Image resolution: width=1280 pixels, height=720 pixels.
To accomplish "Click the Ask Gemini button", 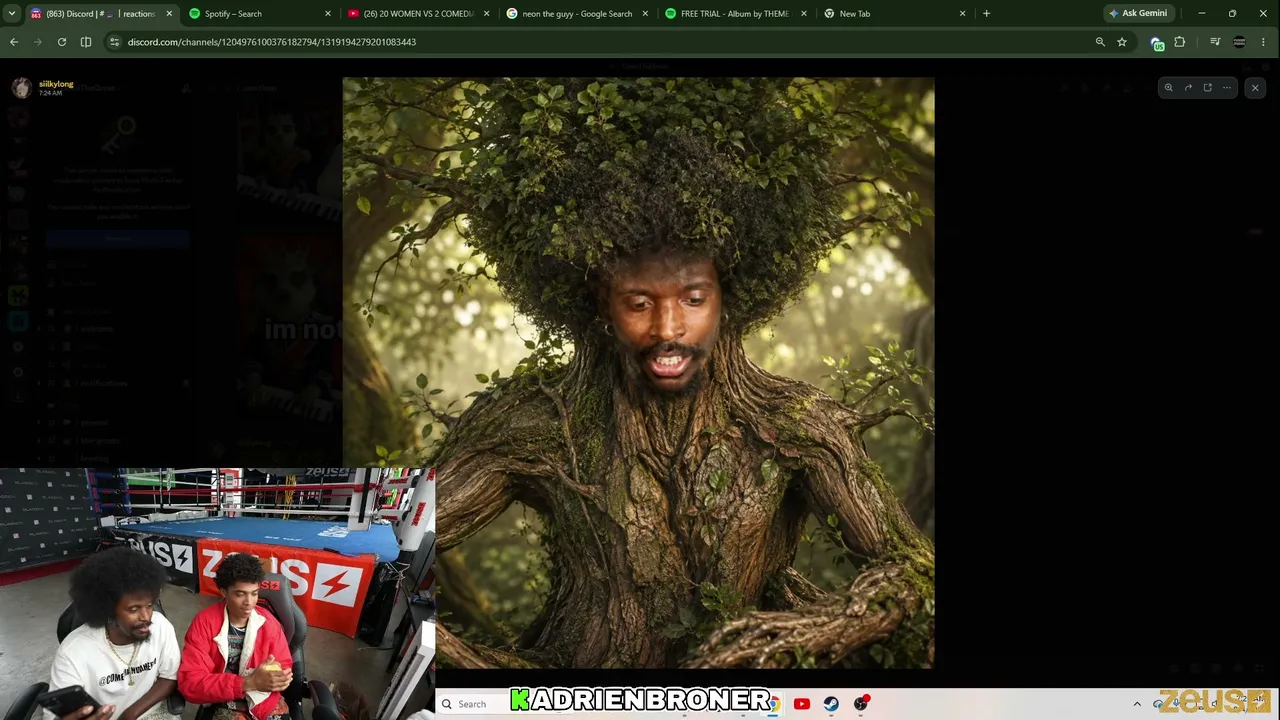I will coord(1138,14).
